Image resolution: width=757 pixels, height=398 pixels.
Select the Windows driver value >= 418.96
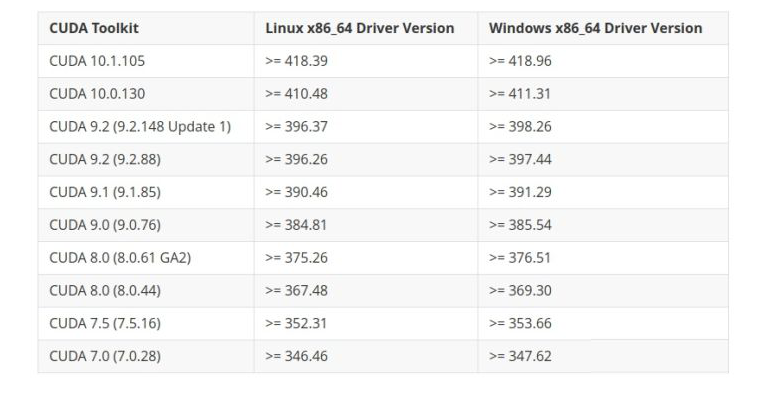pos(520,61)
